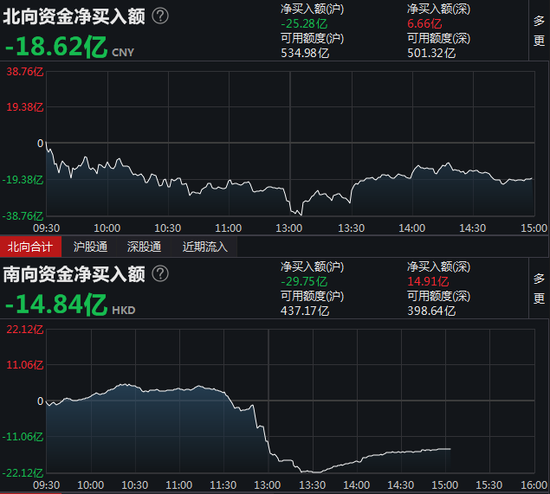This screenshot has width=550, height=494.
Task: Switch to the 沪股通 tab
Action: point(90,247)
